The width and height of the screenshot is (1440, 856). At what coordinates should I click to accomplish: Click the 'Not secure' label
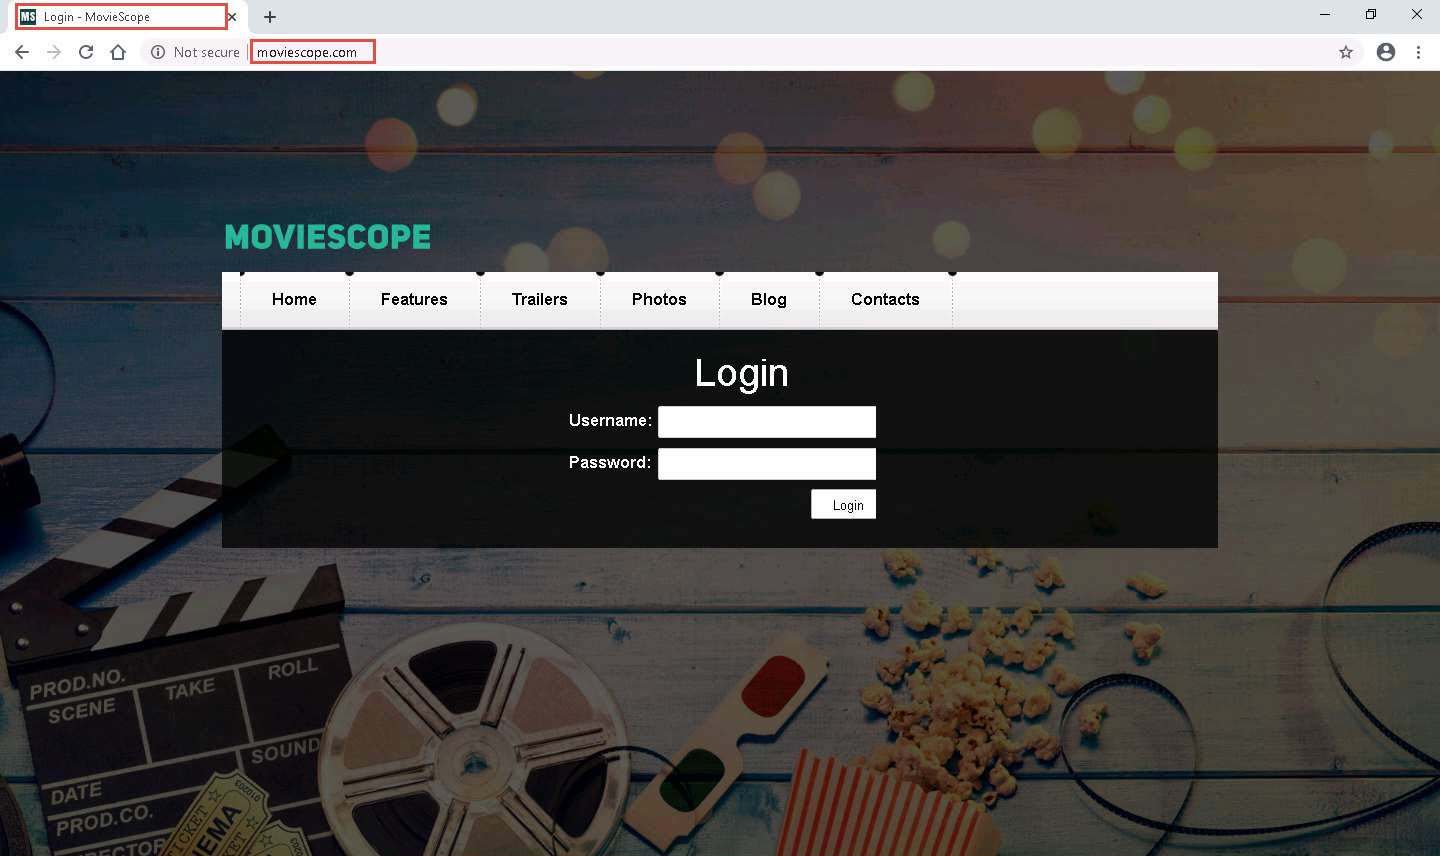click(x=207, y=52)
